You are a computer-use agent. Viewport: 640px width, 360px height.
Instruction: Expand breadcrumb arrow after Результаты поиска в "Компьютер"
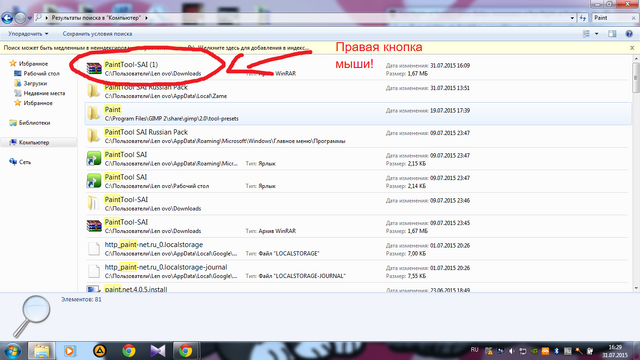click(146, 18)
